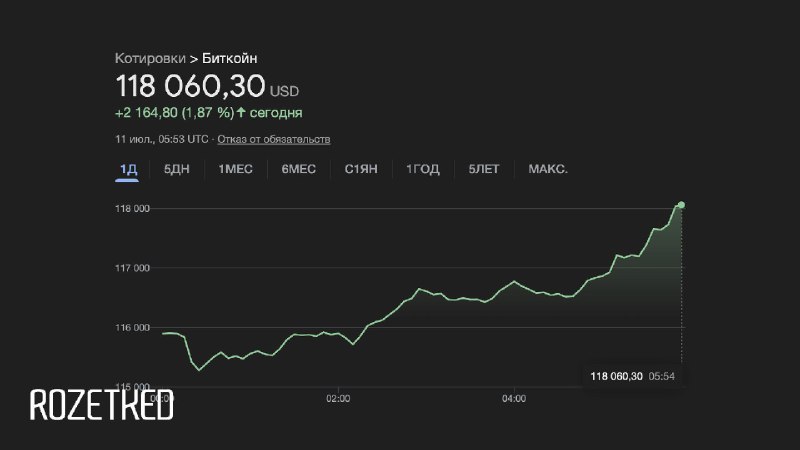
Task: Click the Биткойн breadcrumb title
Action: click(230, 58)
